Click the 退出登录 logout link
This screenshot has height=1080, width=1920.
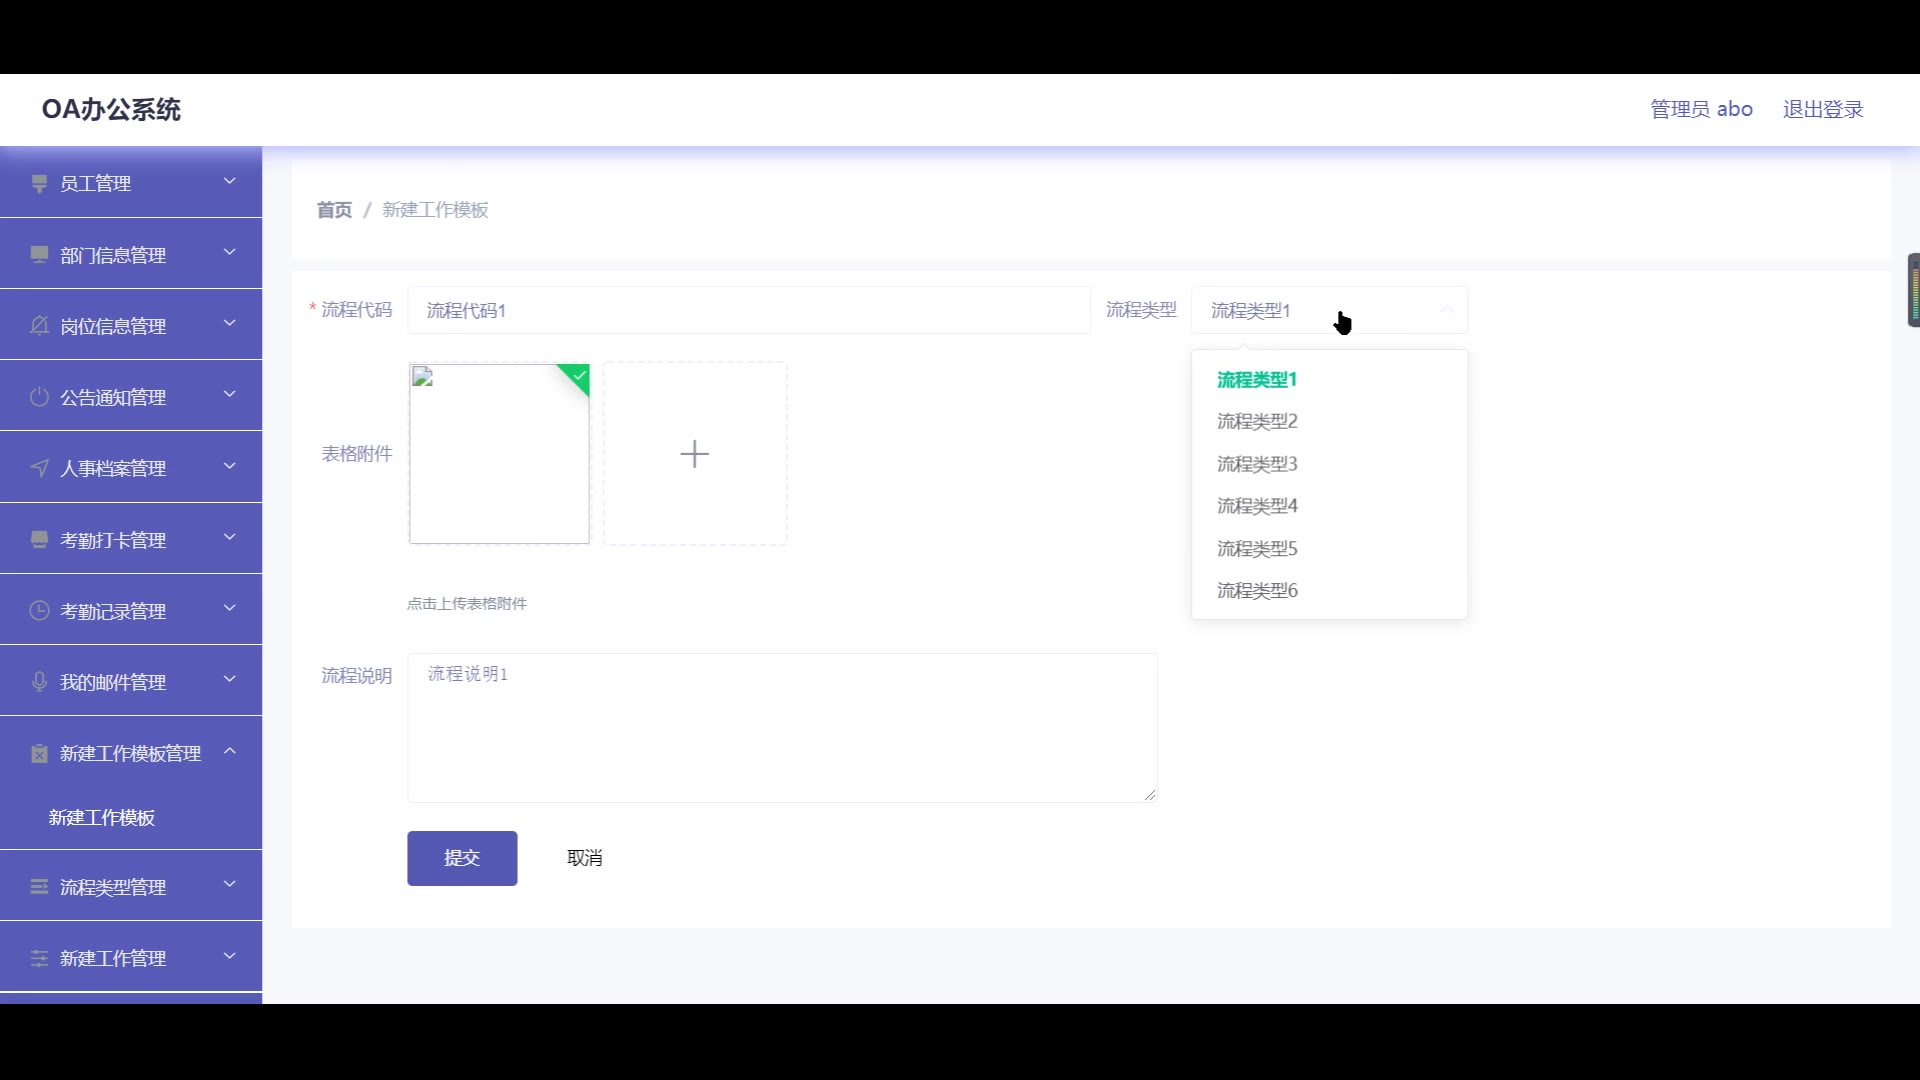tap(1822, 109)
